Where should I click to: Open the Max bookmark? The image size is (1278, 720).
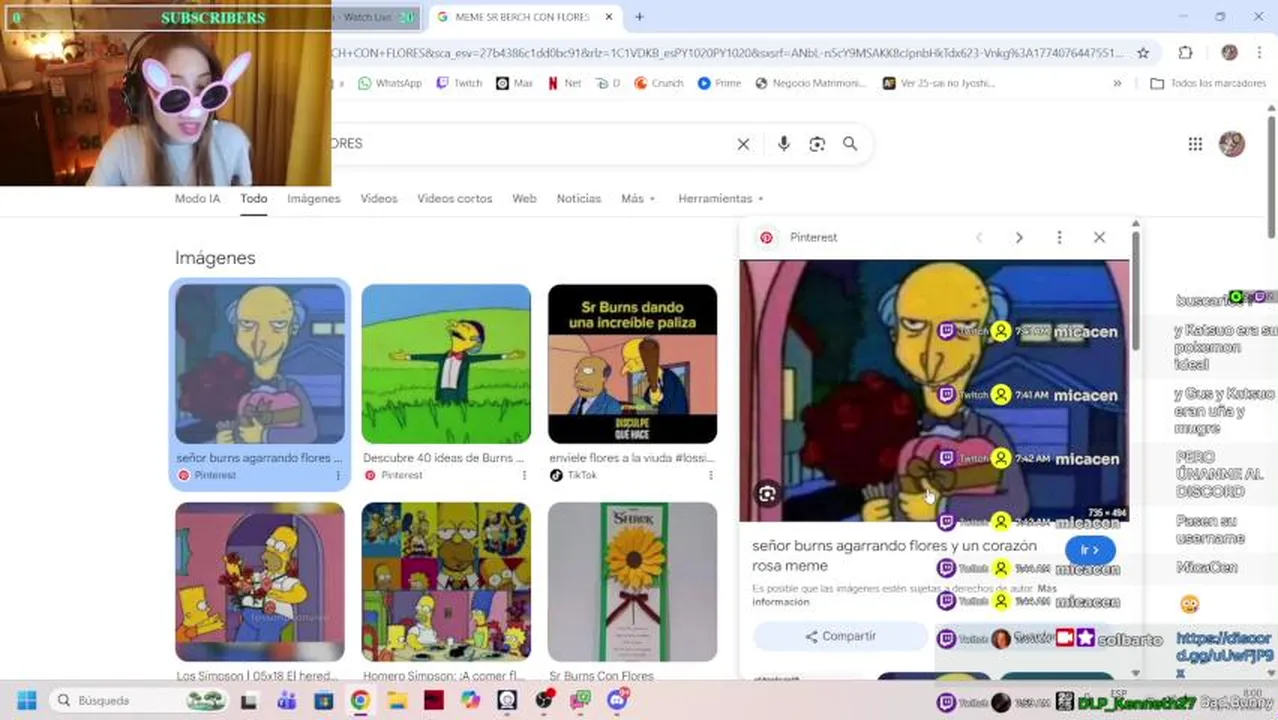pos(515,83)
